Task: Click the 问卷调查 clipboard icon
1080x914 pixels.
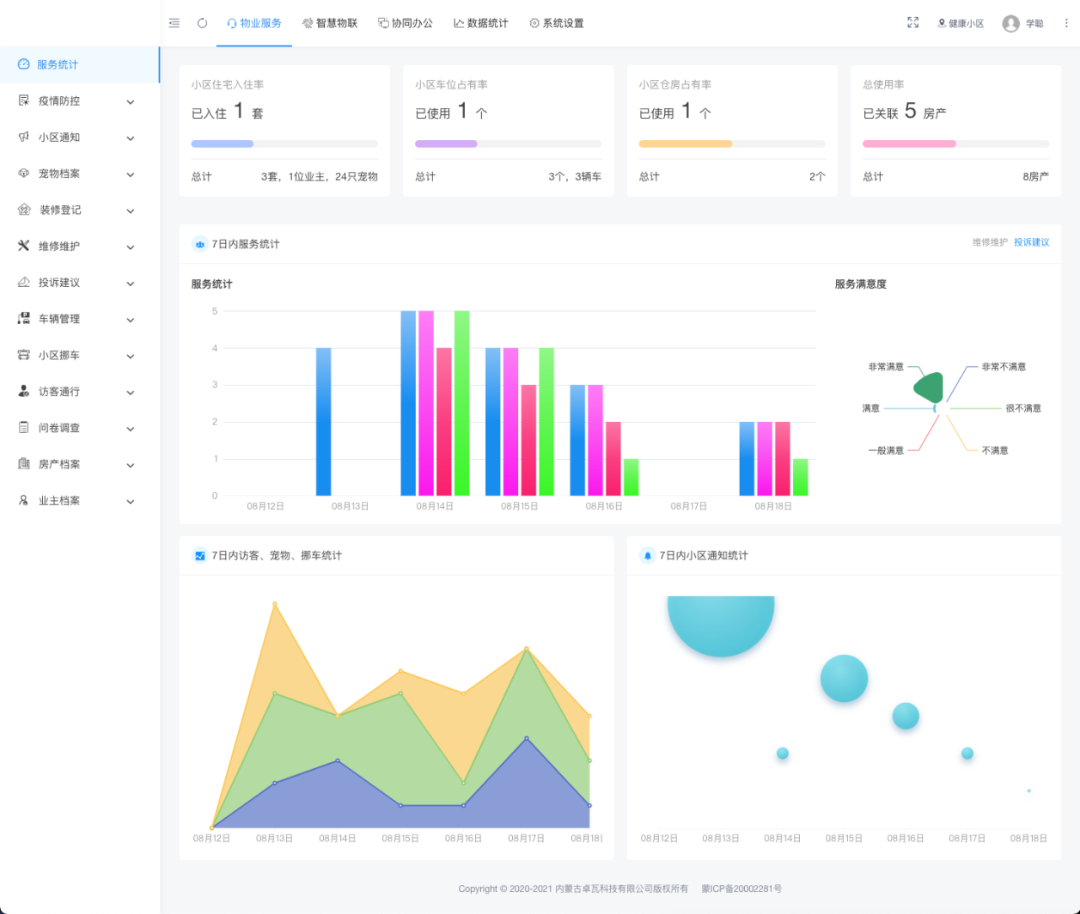Action: click(x=23, y=428)
